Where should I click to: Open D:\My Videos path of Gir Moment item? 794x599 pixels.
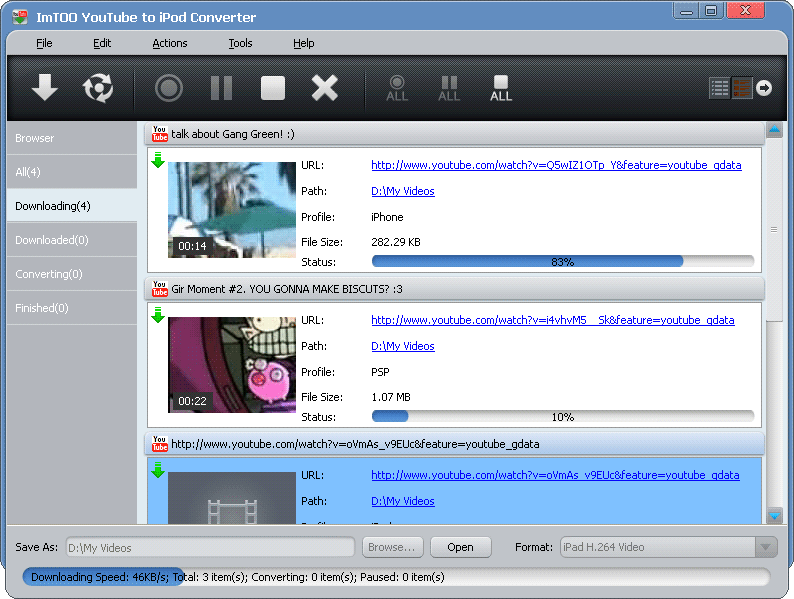point(403,346)
